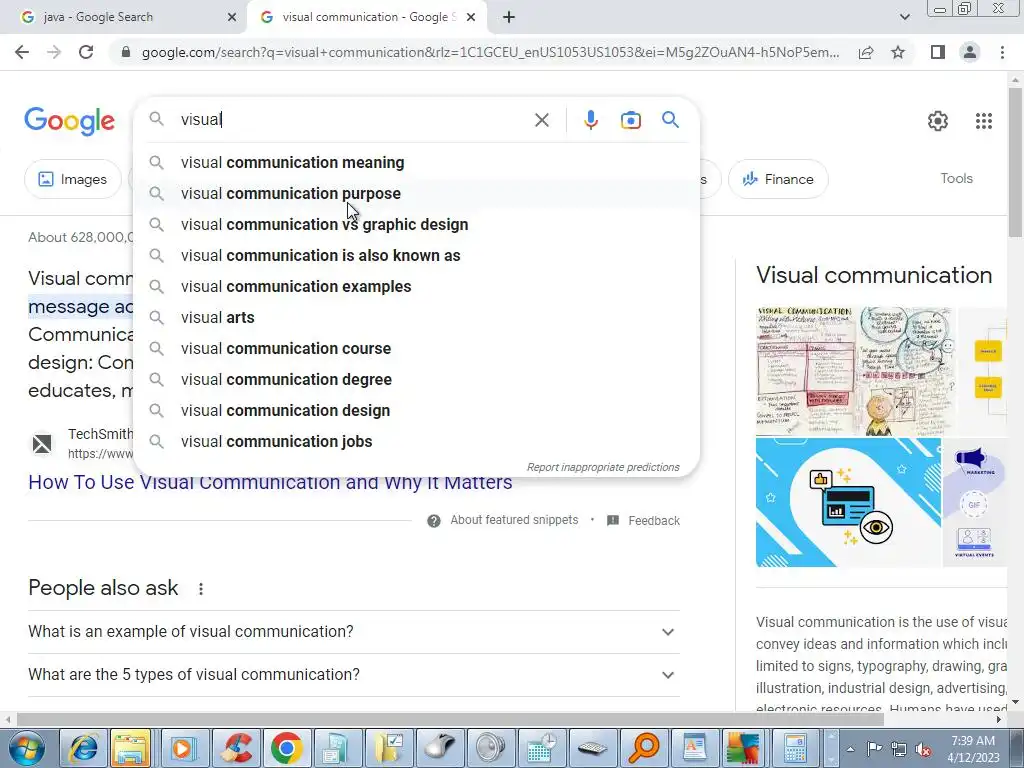1024x768 pixels.
Task: Open Windows Explorer from the taskbar
Action: 132,748
